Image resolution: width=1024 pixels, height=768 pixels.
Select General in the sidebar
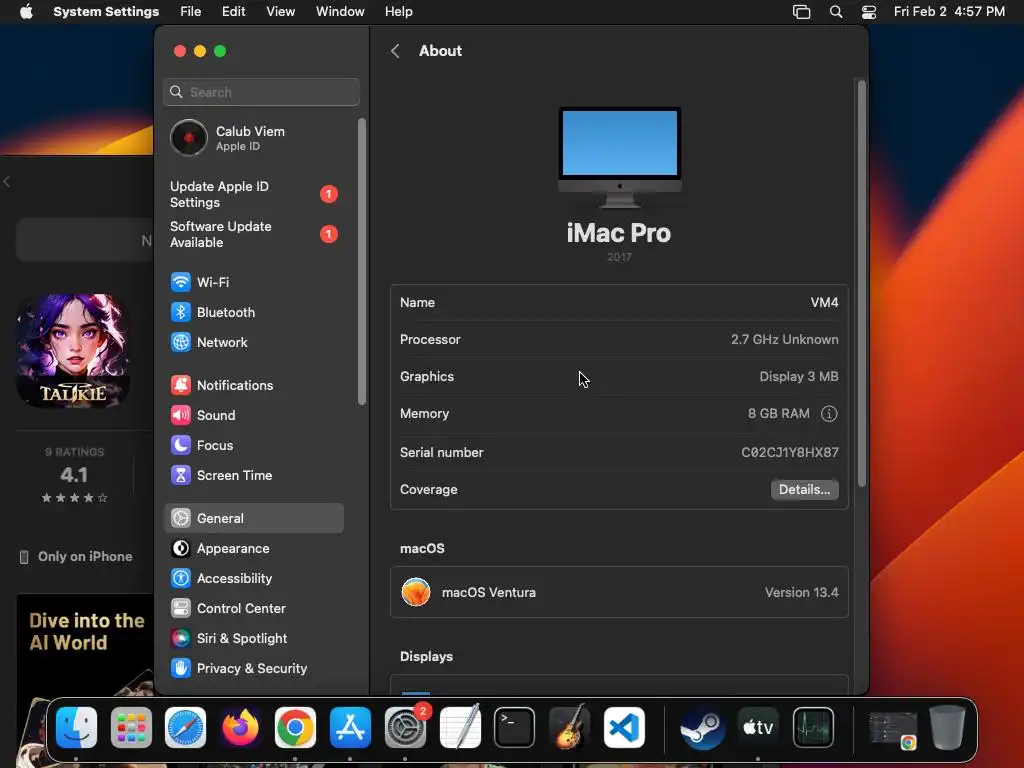click(x=253, y=519)
